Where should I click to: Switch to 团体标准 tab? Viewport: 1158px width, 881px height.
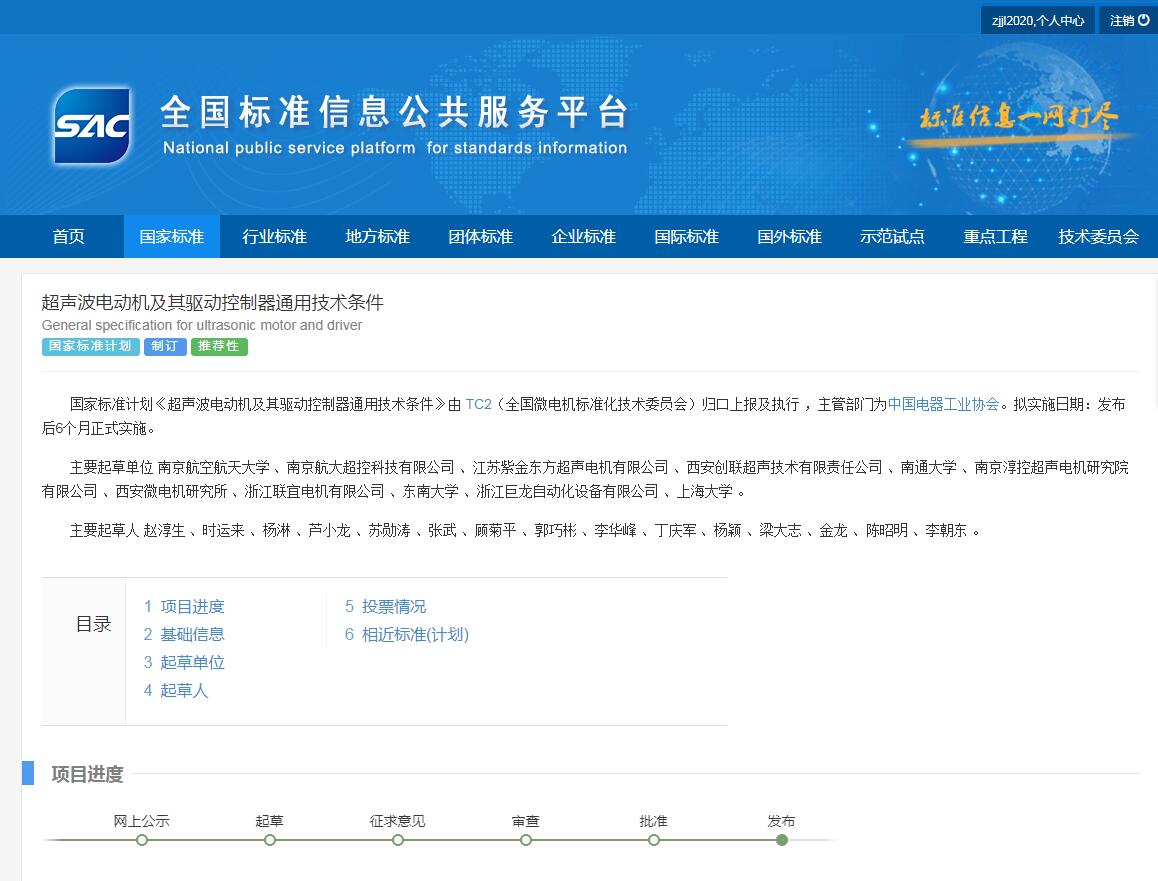coord(480,237)
